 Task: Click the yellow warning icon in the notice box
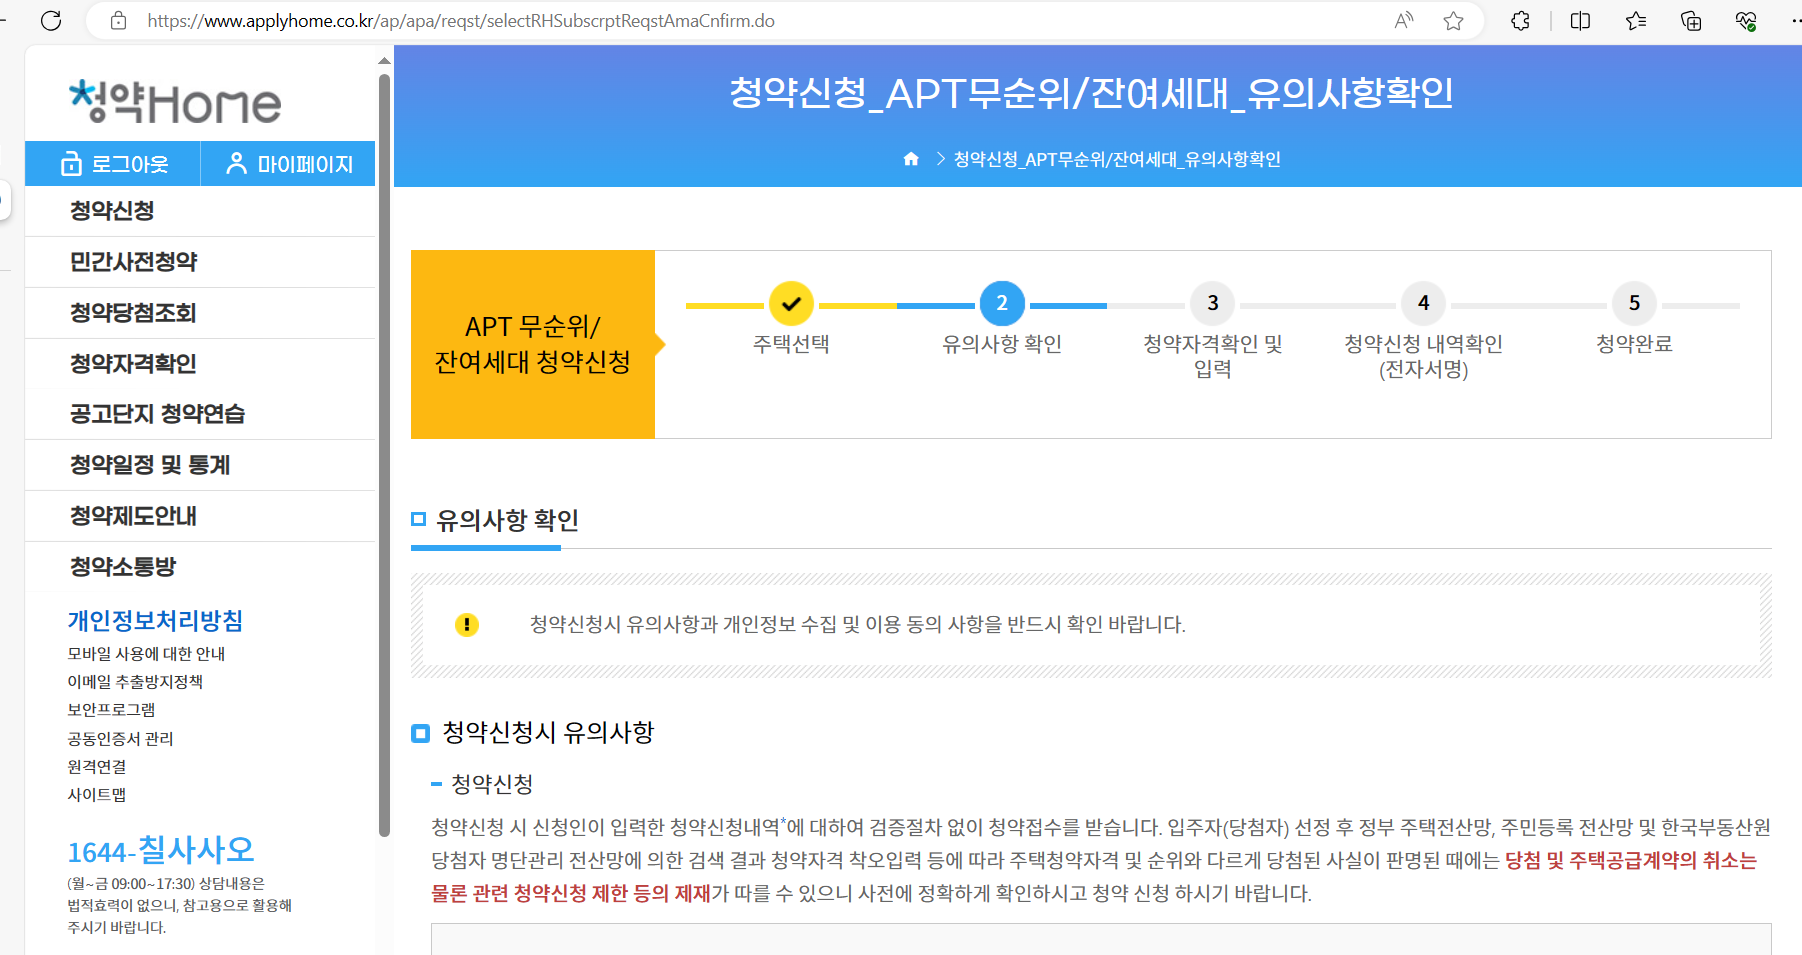(466, 624)
